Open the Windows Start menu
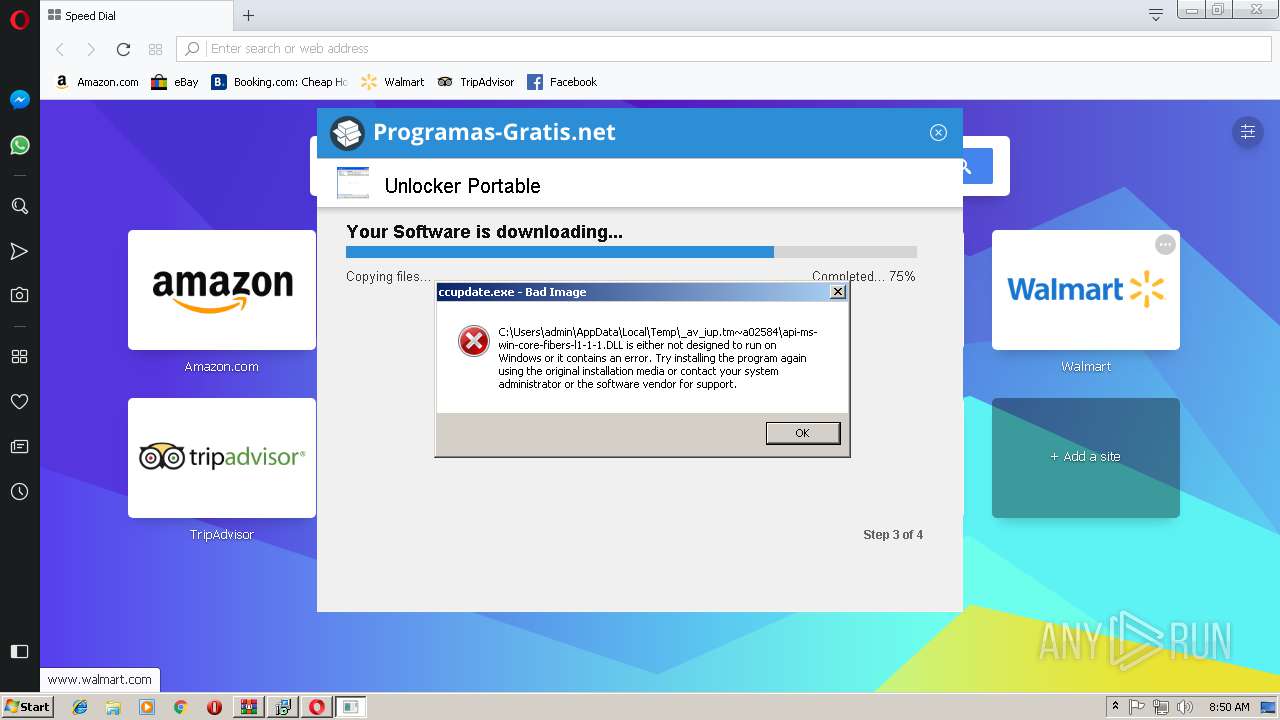The image size is (1280, 720). pyautogui.click(x=27, y=706)
